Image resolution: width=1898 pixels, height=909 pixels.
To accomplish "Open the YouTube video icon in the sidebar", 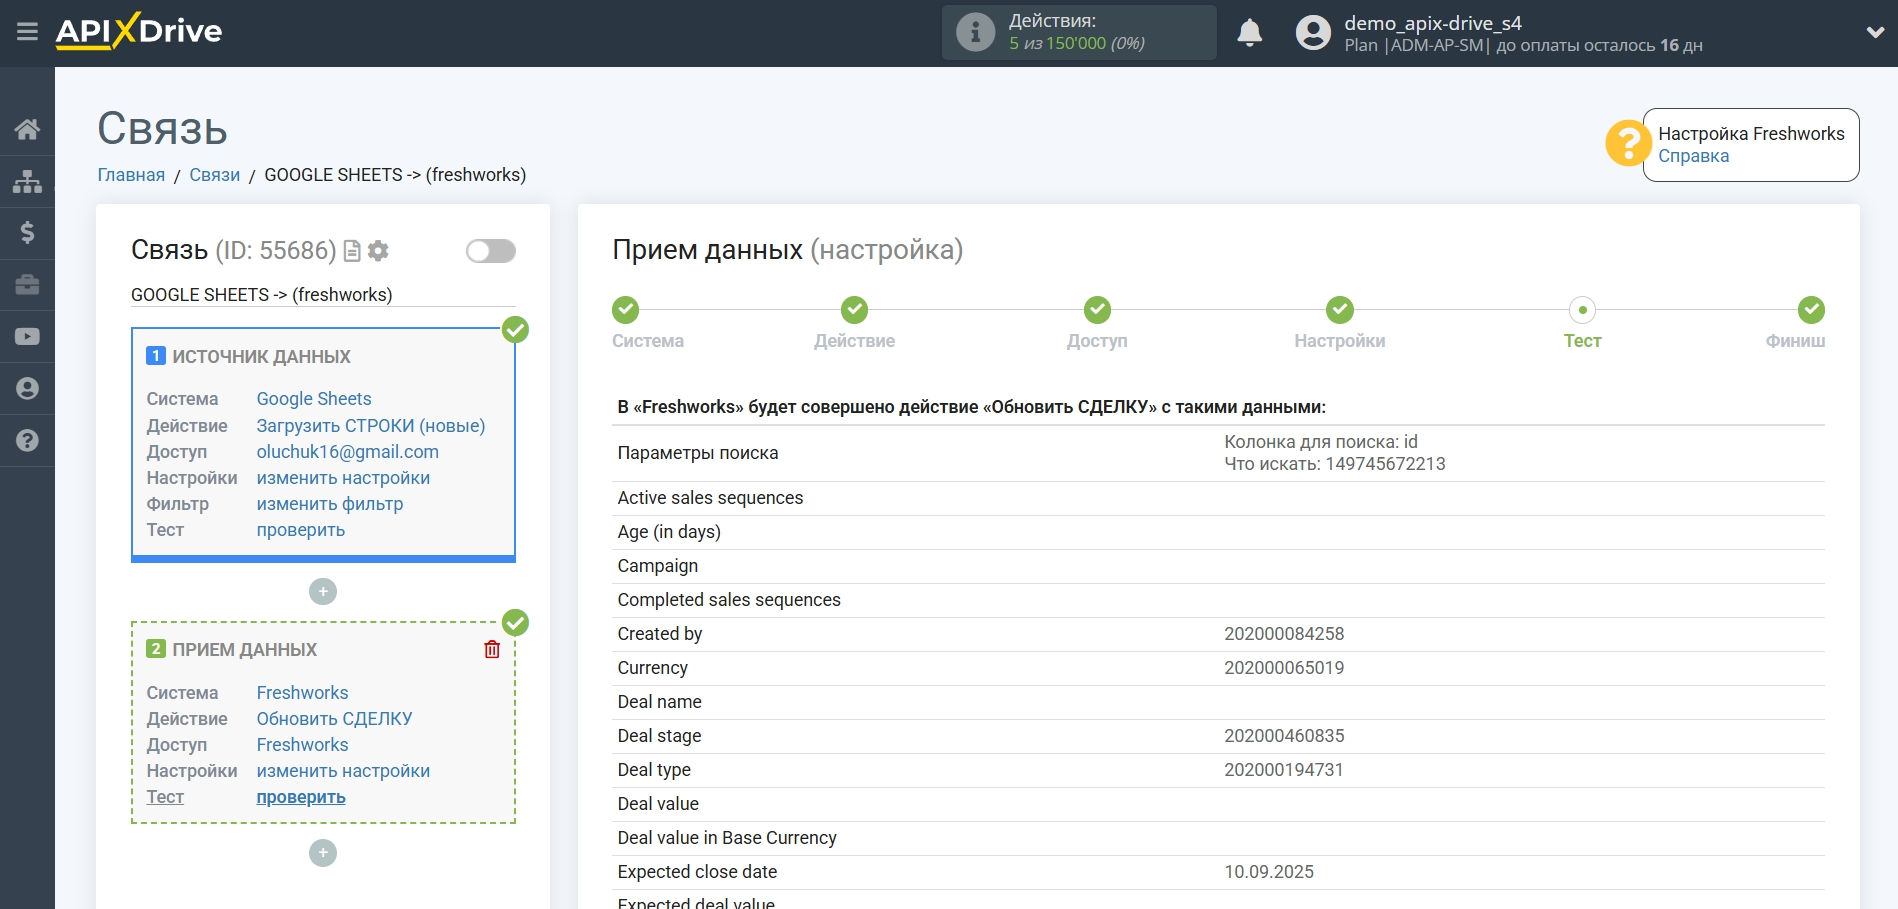I will (27, 337).
